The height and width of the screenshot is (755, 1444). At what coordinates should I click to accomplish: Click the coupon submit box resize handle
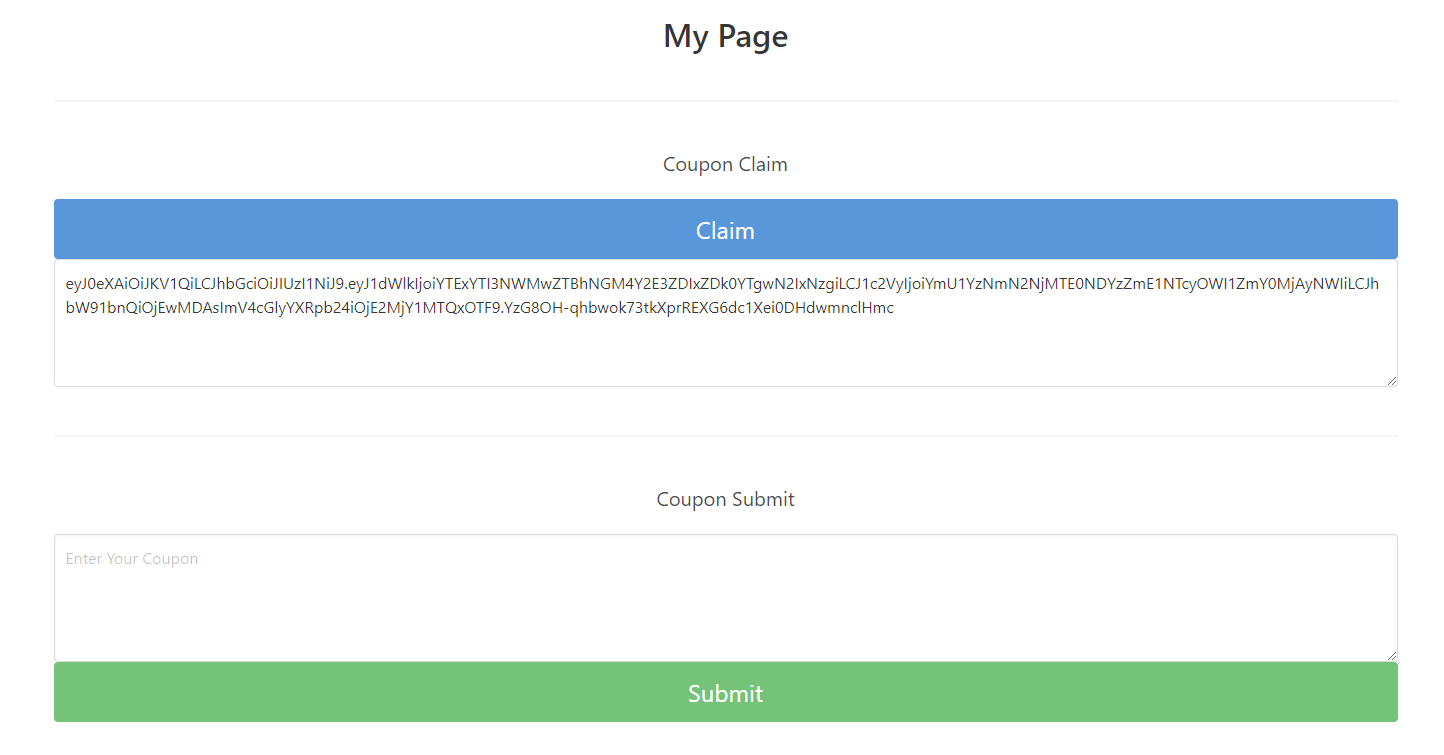(1391, 655)
